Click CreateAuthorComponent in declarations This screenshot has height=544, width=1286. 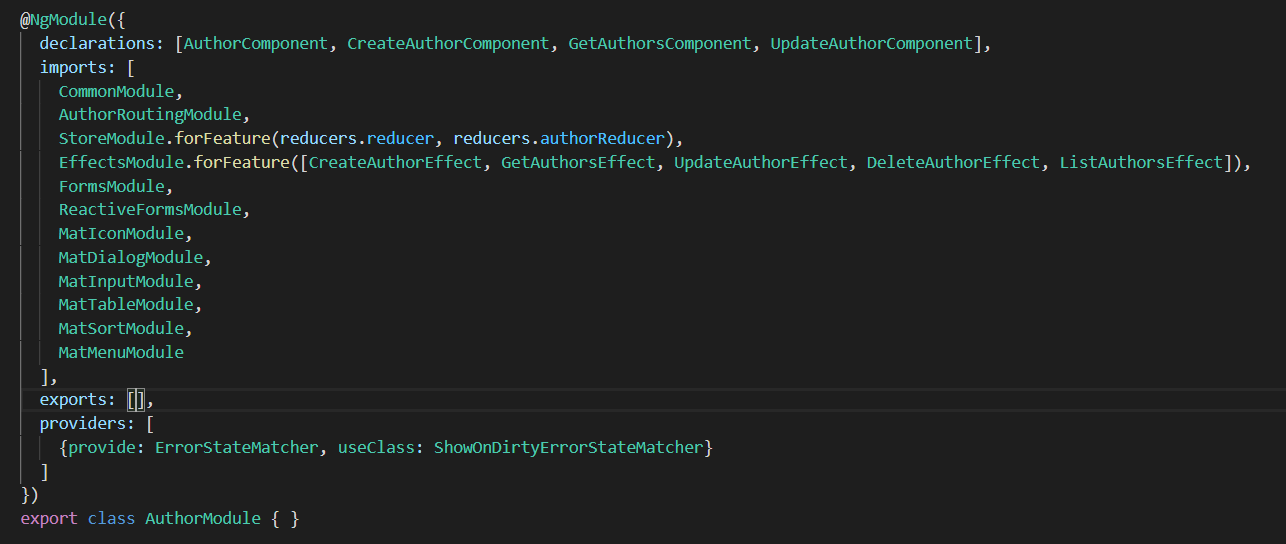pos(449,44)
